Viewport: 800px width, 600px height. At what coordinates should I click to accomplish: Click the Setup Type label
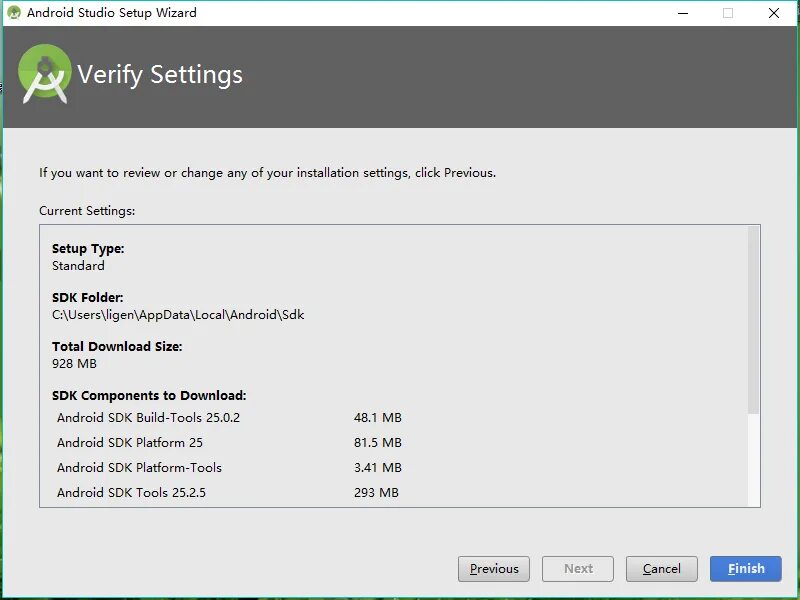tap(88, 248)
